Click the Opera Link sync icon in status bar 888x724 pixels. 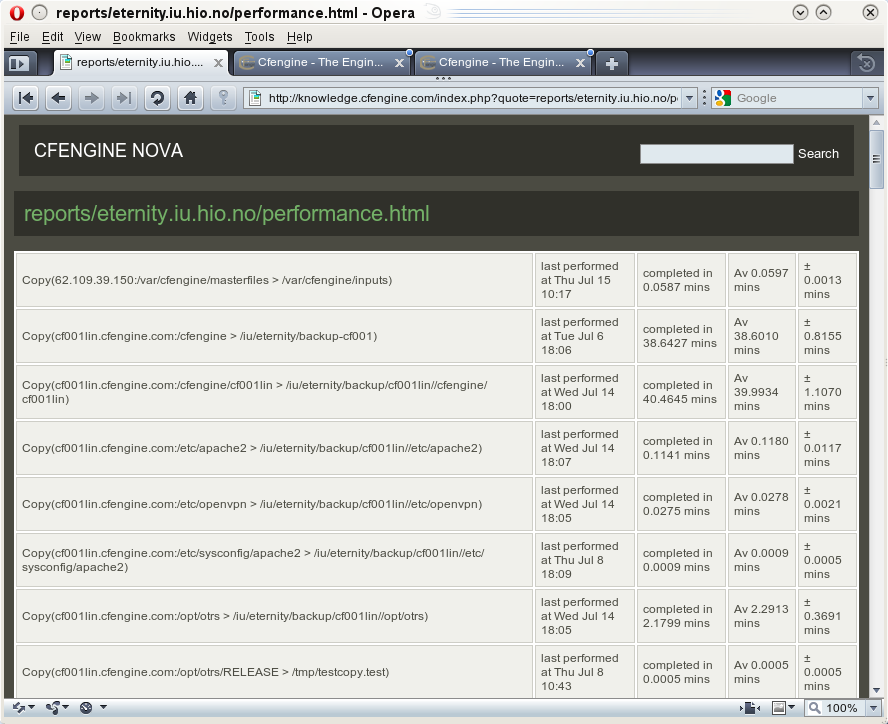19,708
